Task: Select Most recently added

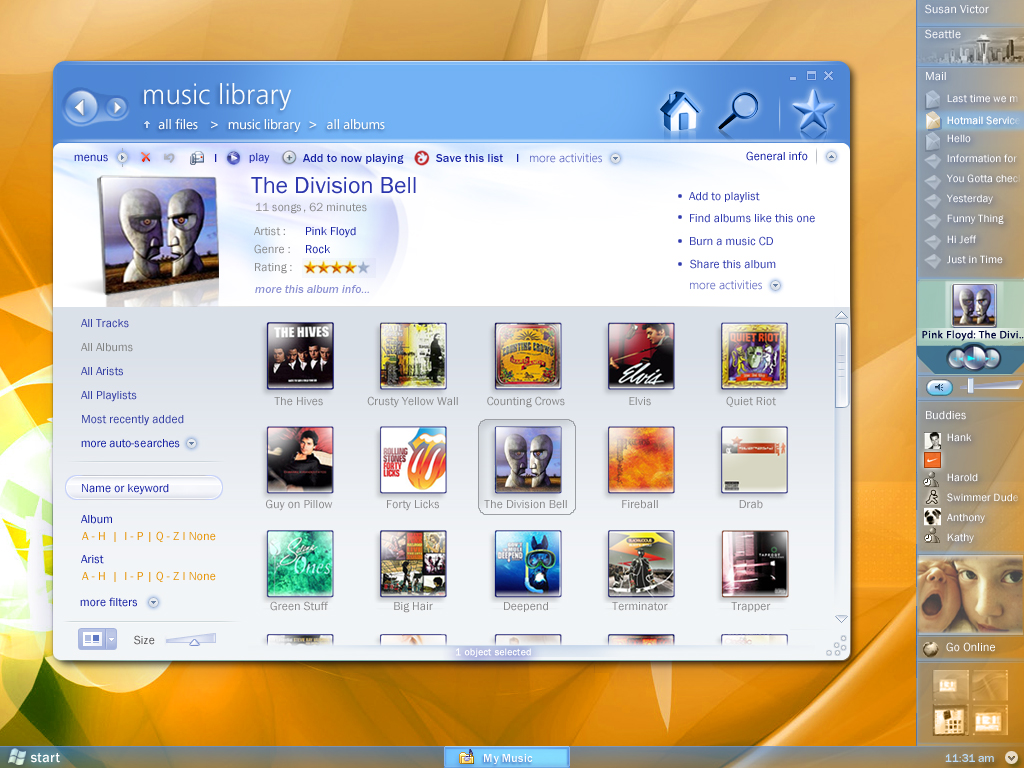Action: pos(133,419)
